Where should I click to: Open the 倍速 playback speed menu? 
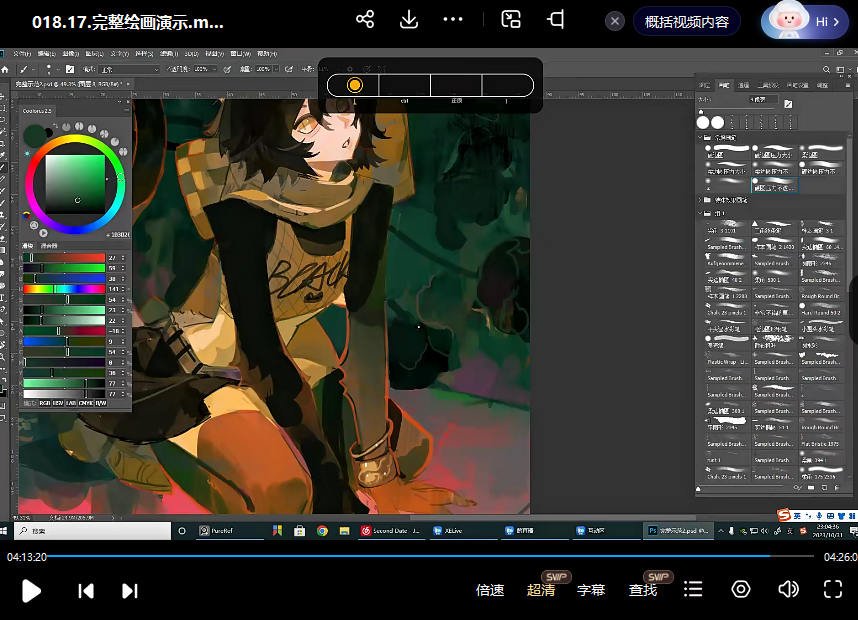pos(489,590)
